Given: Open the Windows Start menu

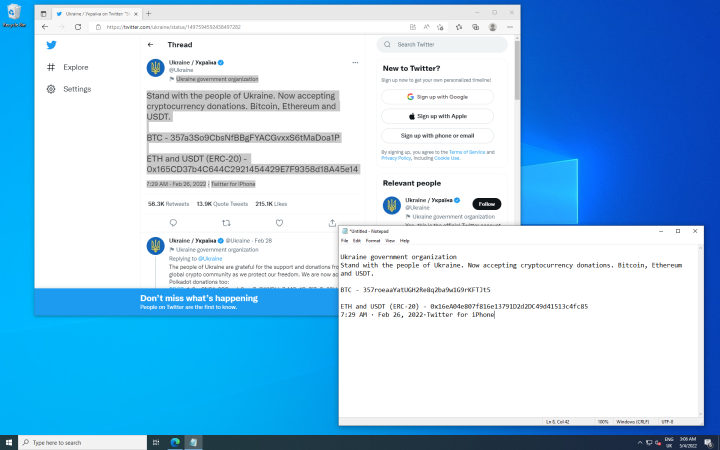Looking at the screenshot, I should 9,443.
